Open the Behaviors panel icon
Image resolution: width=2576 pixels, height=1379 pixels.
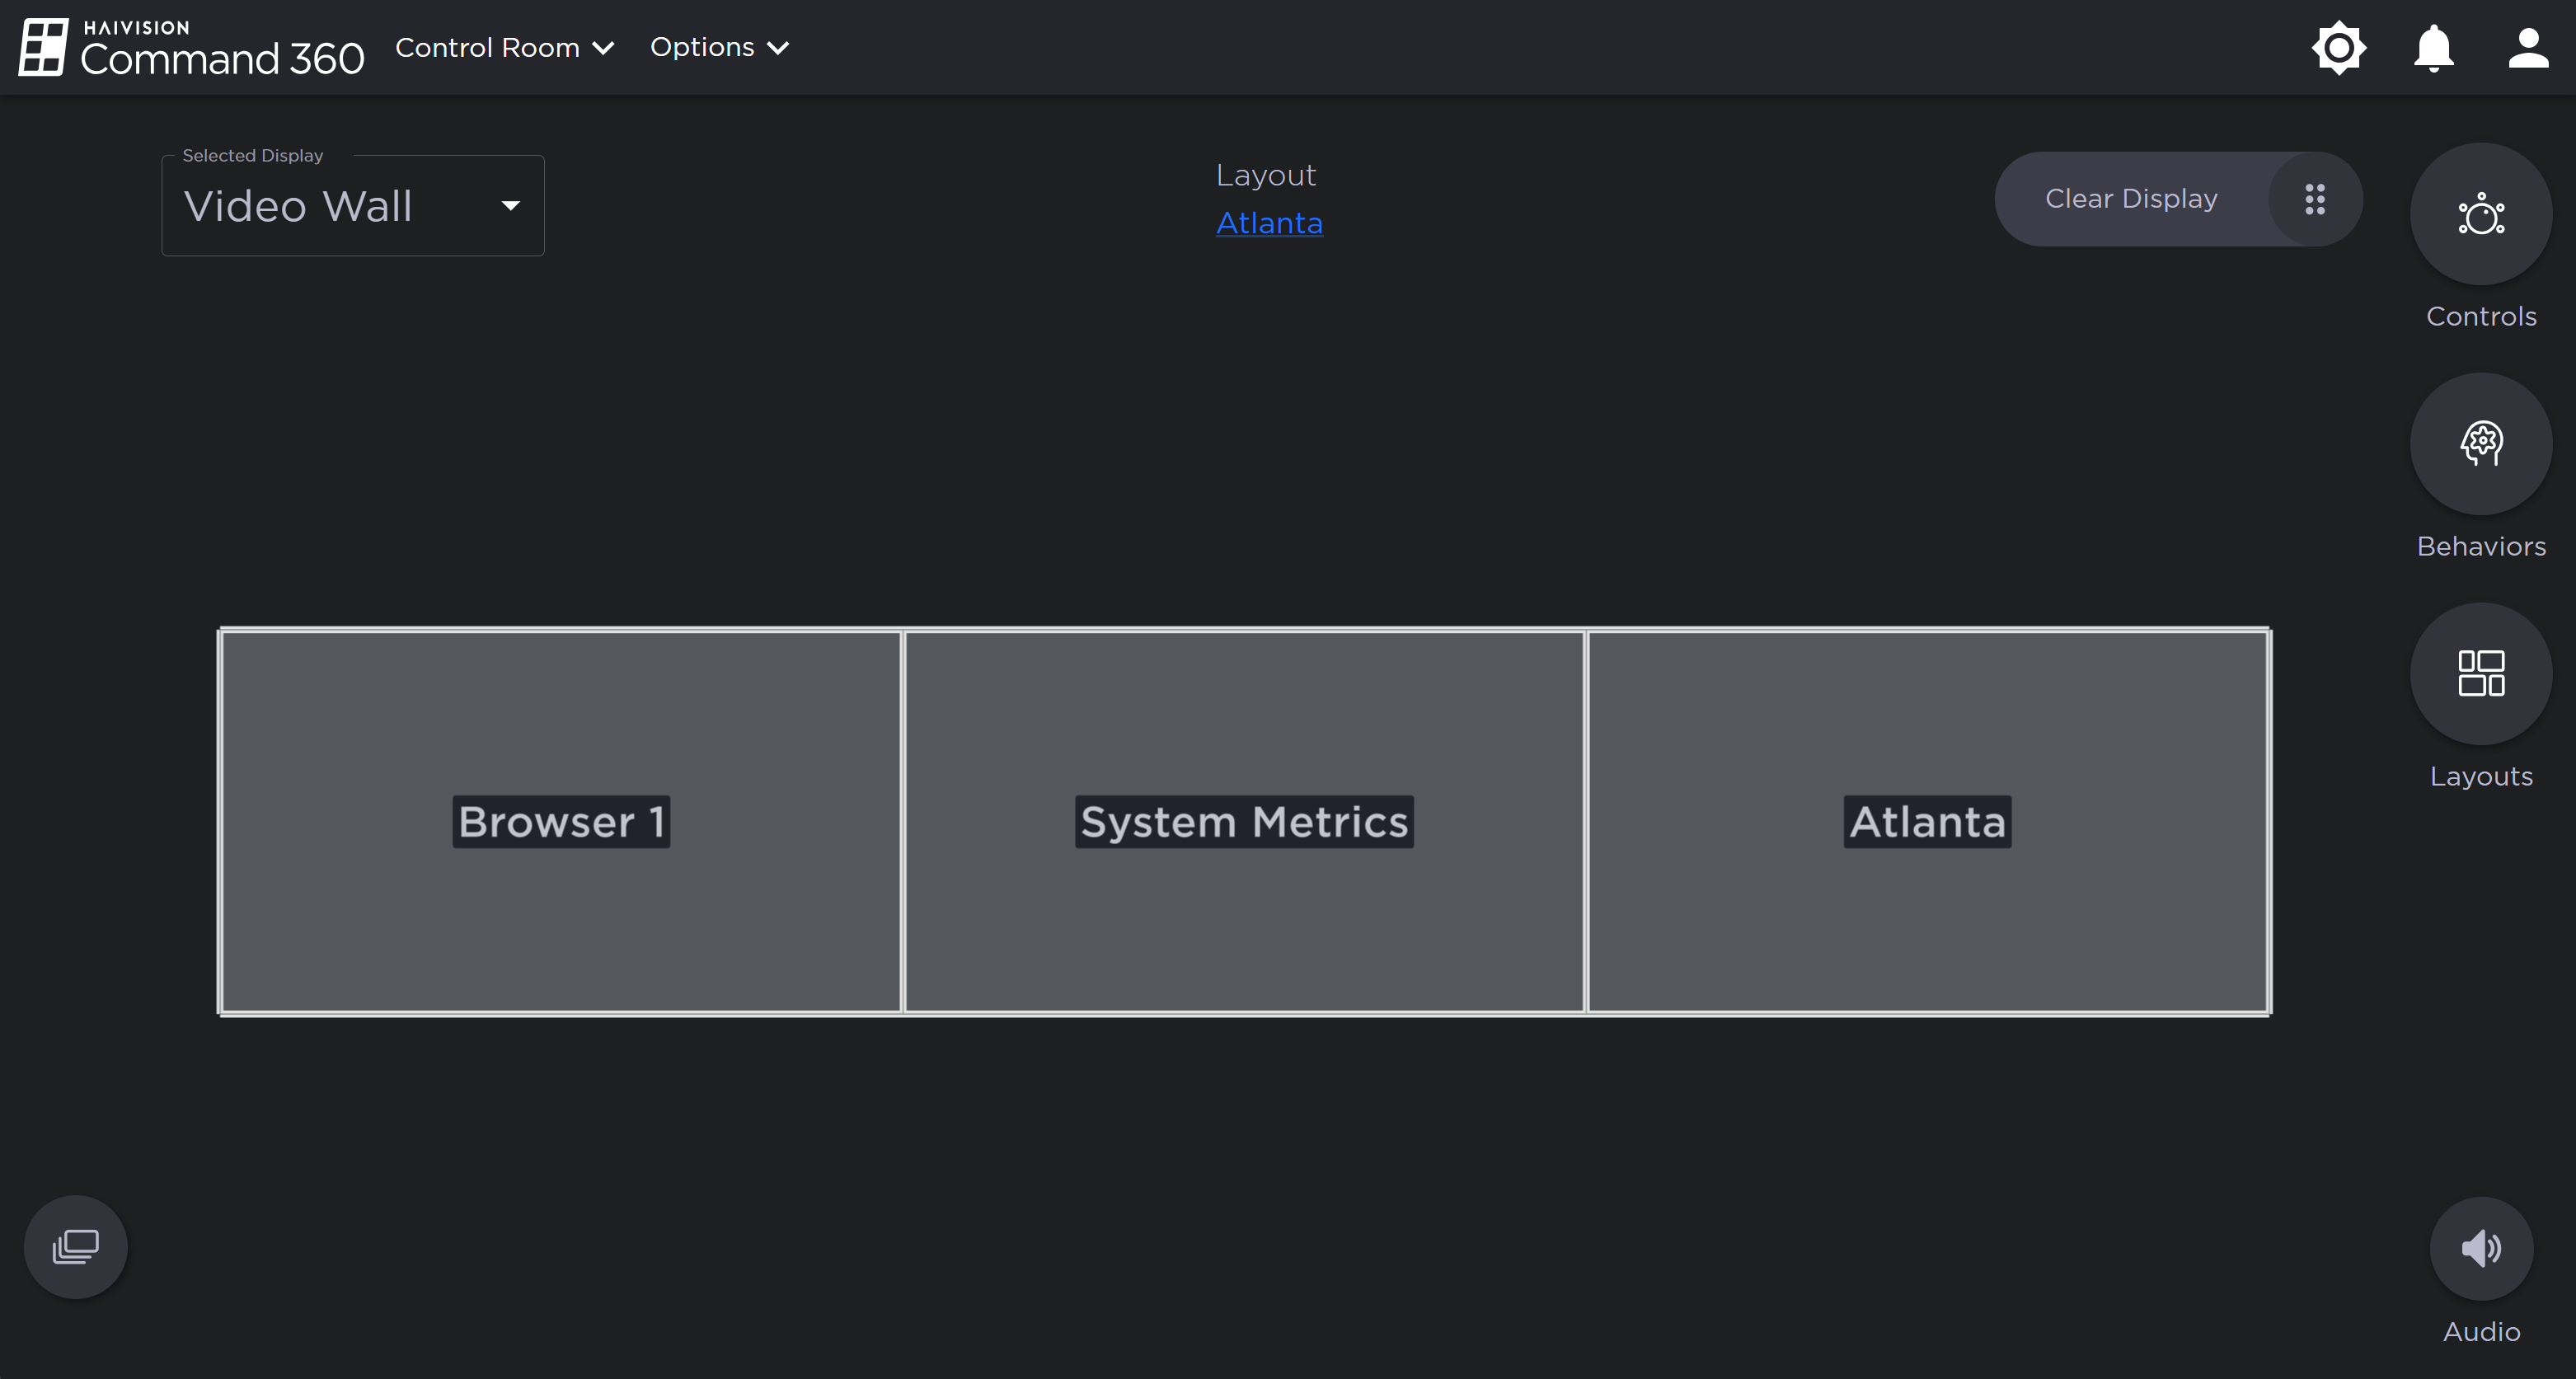click(x=2480, y=444)
